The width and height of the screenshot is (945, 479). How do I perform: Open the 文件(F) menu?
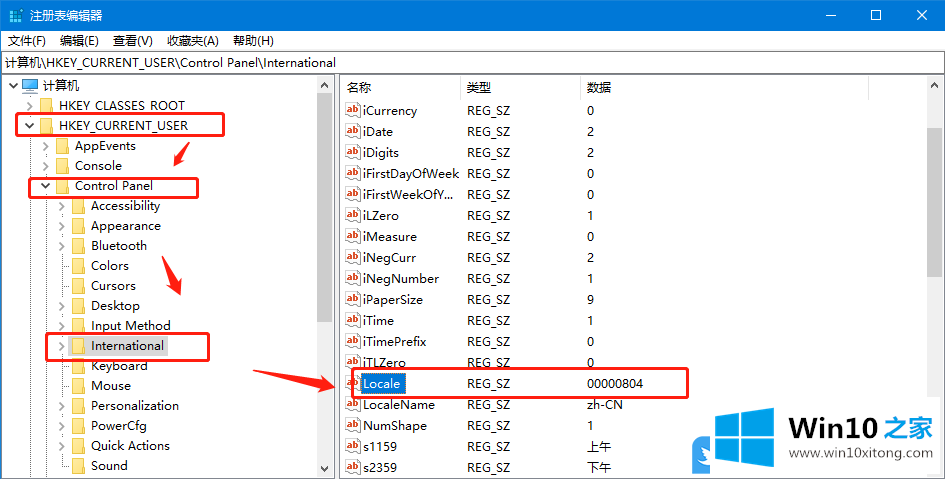coord(27,40)
